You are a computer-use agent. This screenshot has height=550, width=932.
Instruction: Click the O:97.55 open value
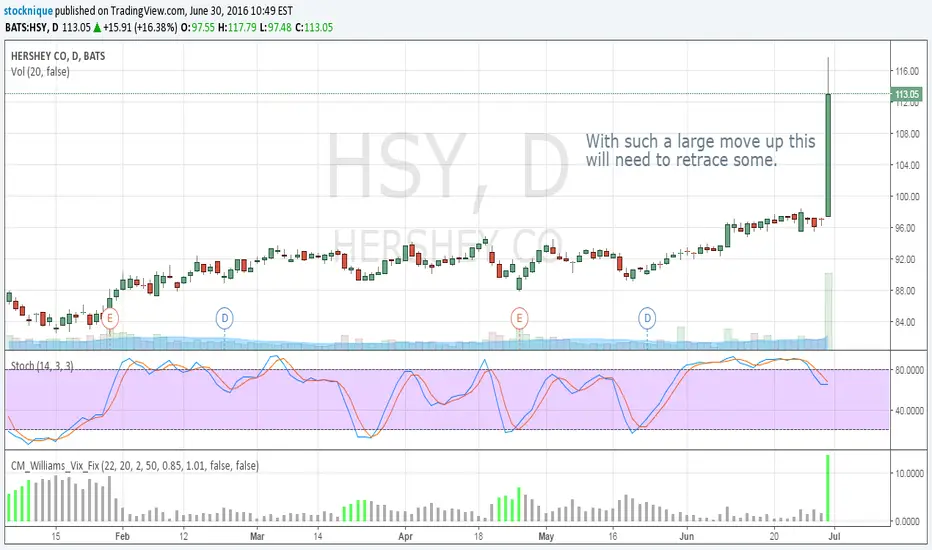tap(198, 27)
